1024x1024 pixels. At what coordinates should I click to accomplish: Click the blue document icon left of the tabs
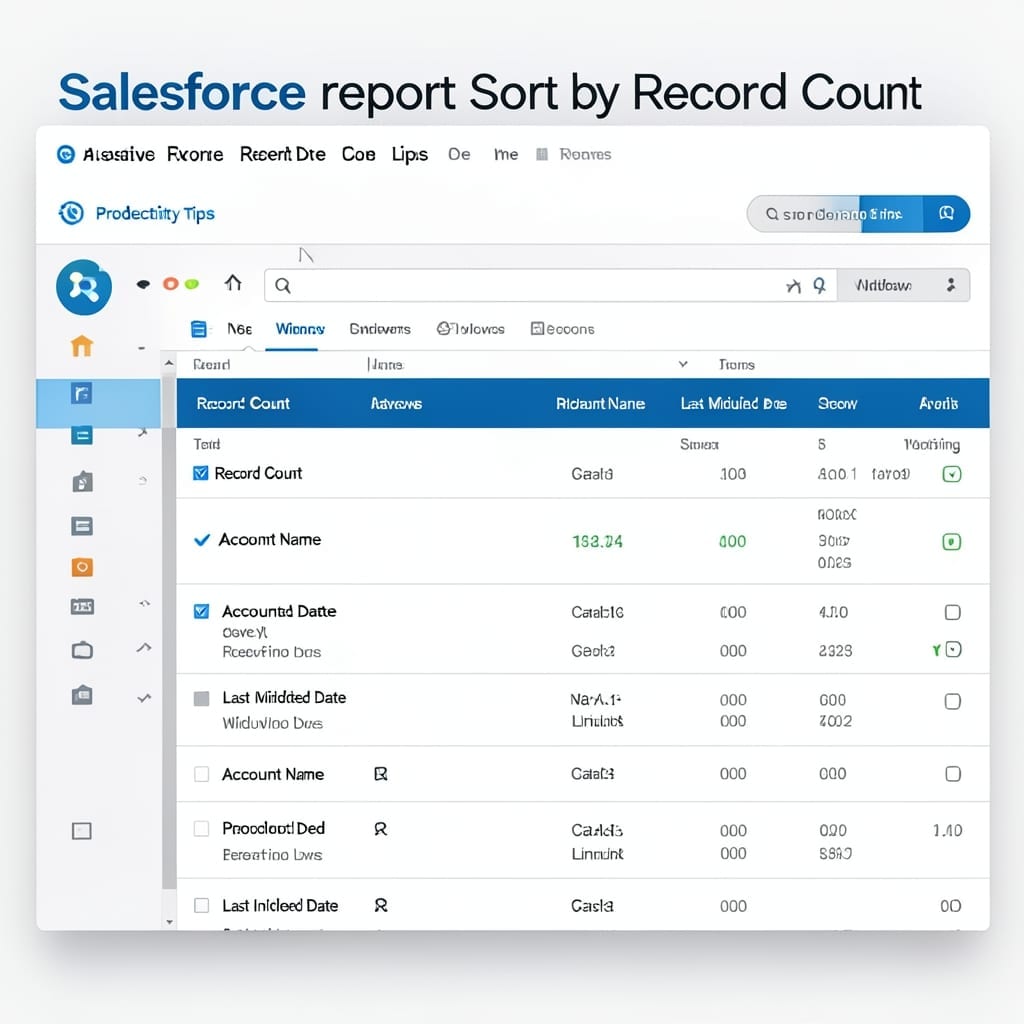click(x=199, y=329)
